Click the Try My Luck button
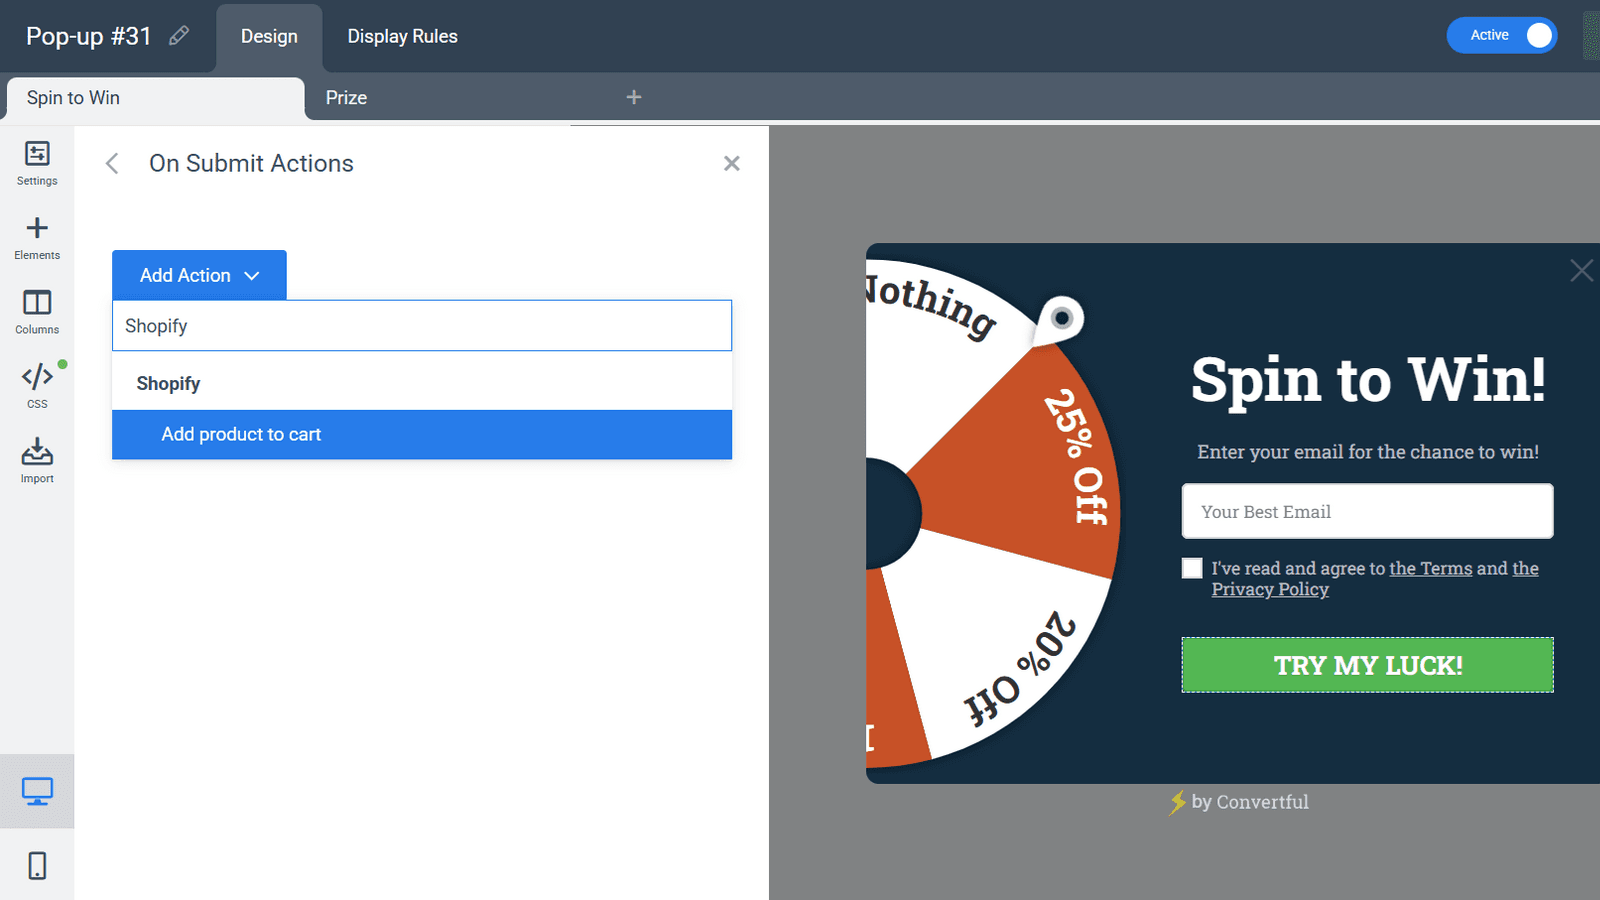Viewport: 1600px width, 900px height. coord(1367,664)
